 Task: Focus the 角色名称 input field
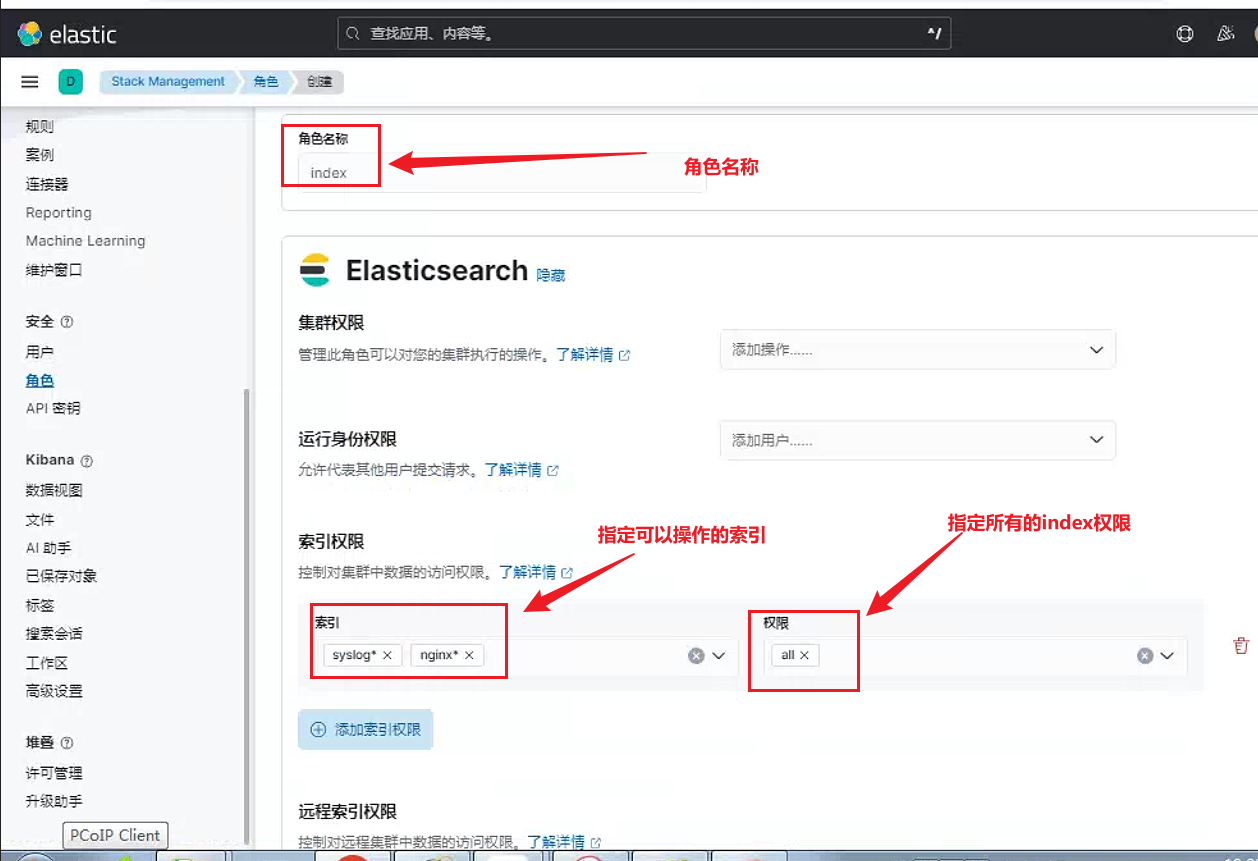pyautogui.click(x=502, y=173)
